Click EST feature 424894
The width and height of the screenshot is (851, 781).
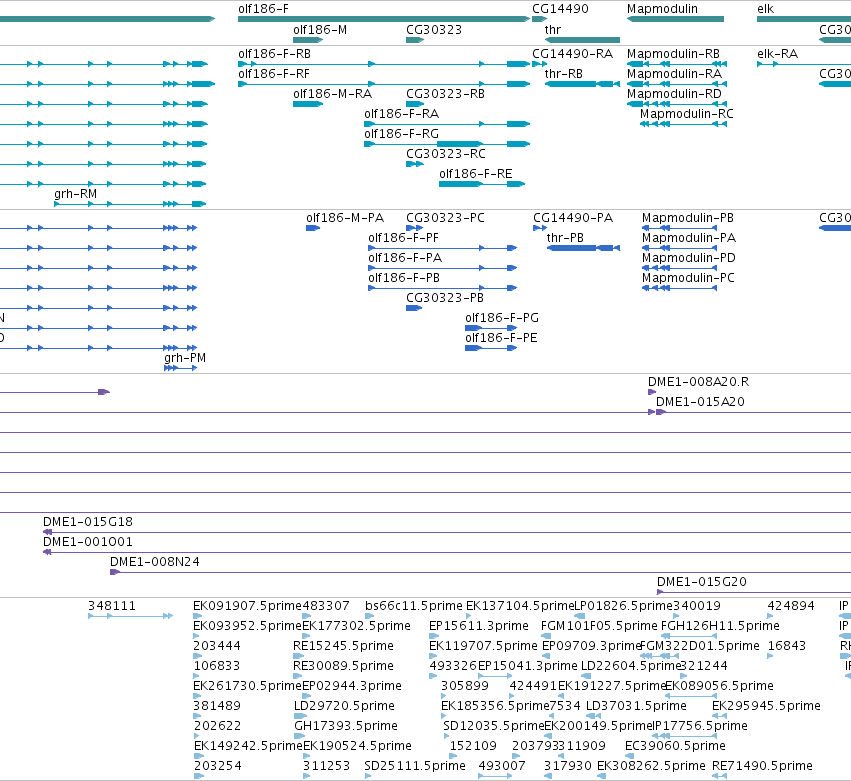click(791, 606)
